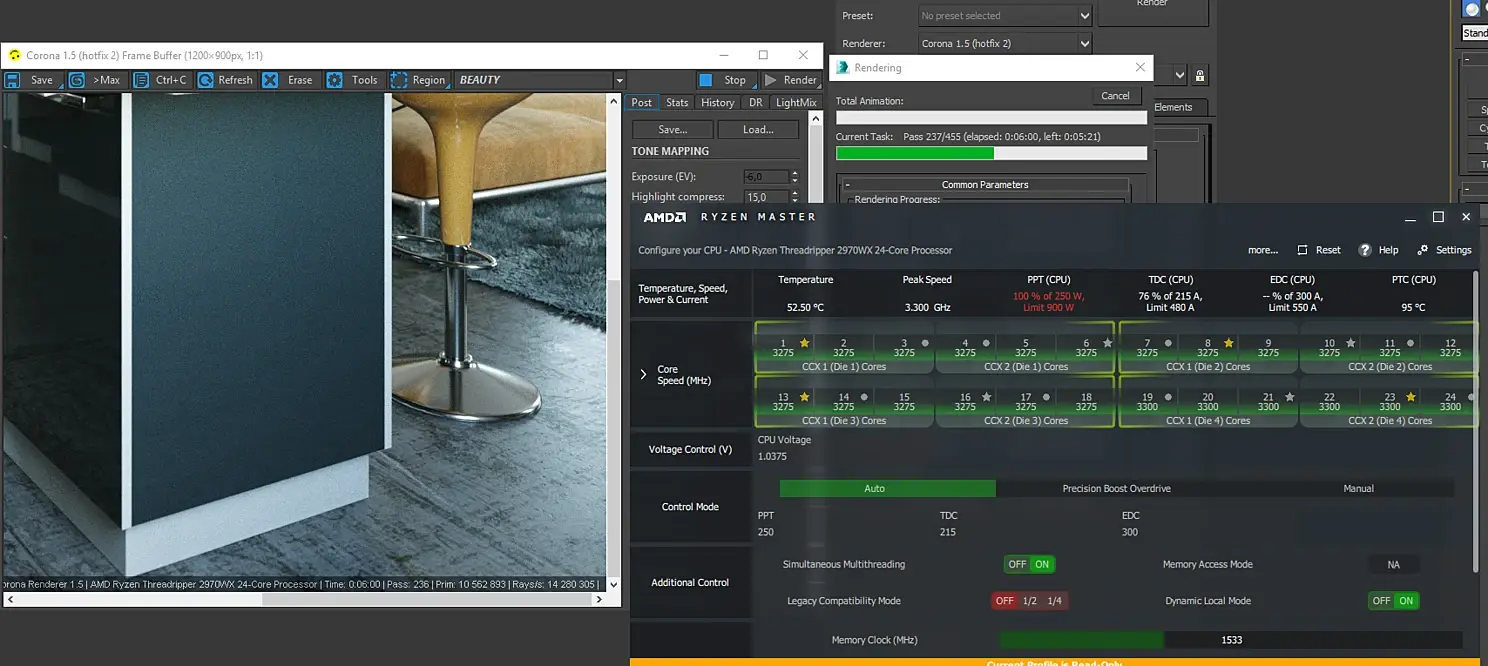Click the Ctrl+C copy icon

click(x=141, y=80)
